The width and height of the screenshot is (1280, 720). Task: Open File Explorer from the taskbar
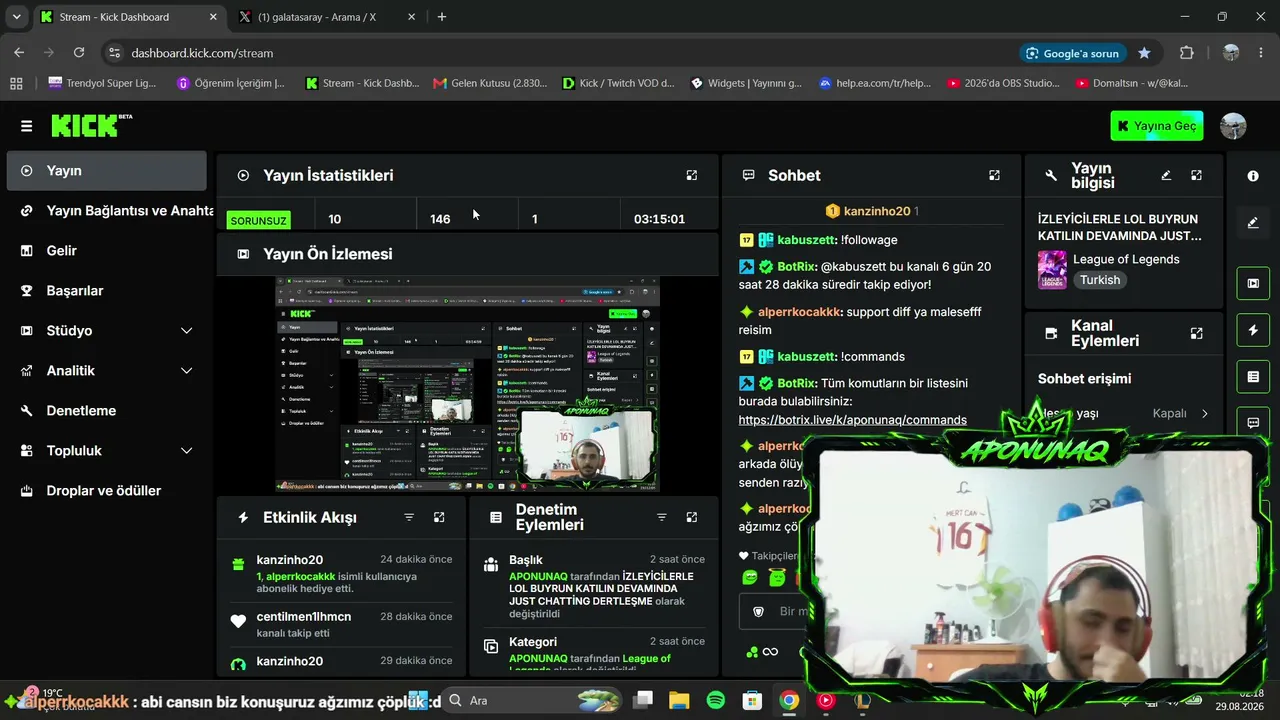coord(679,701)
